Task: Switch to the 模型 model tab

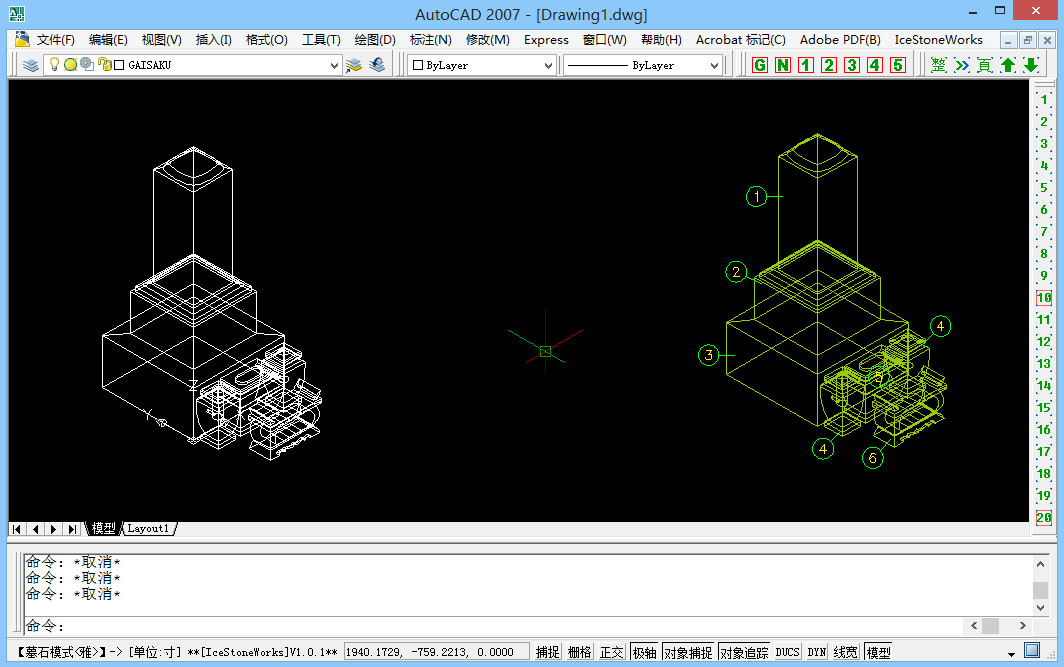Action: pos(103,528)
